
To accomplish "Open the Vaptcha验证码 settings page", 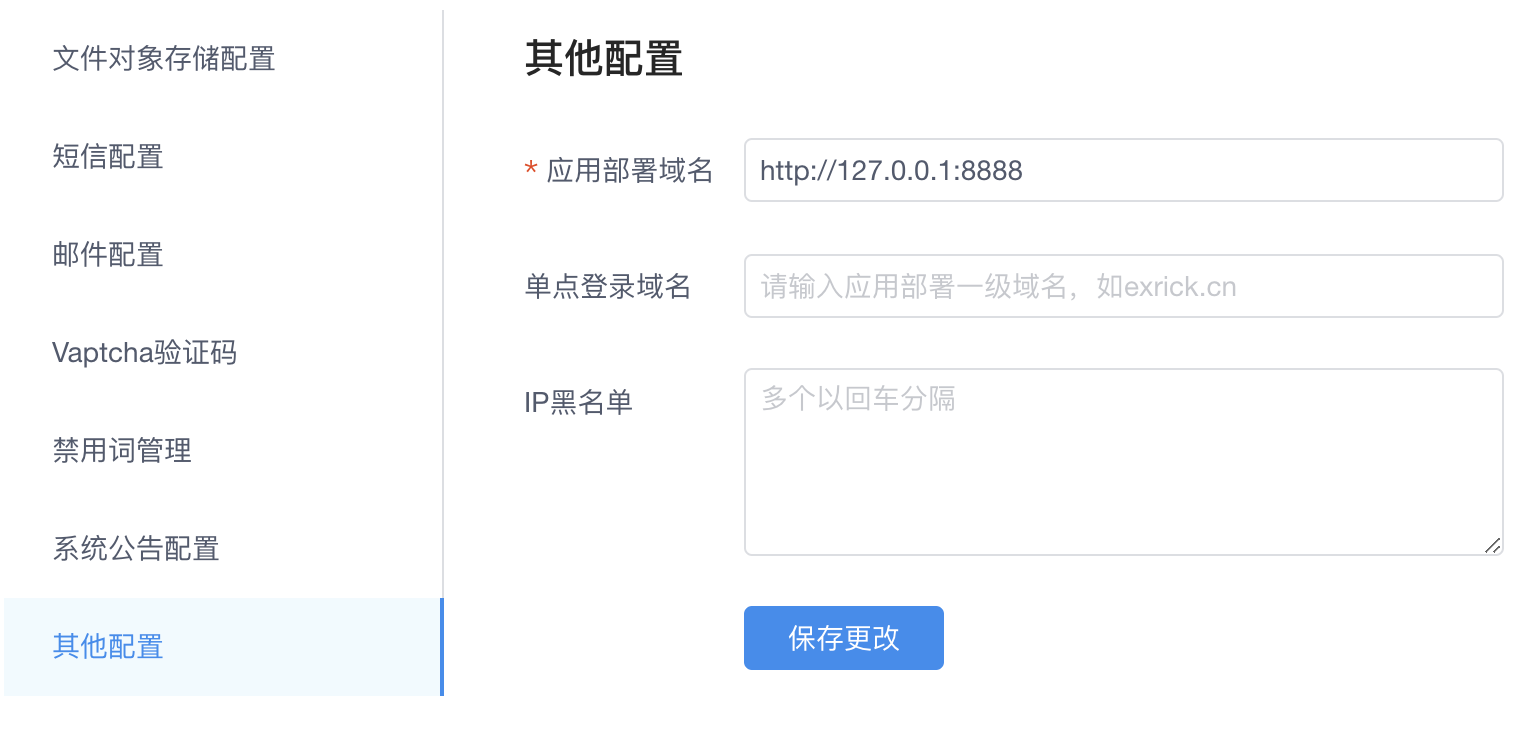I will 222,353.
